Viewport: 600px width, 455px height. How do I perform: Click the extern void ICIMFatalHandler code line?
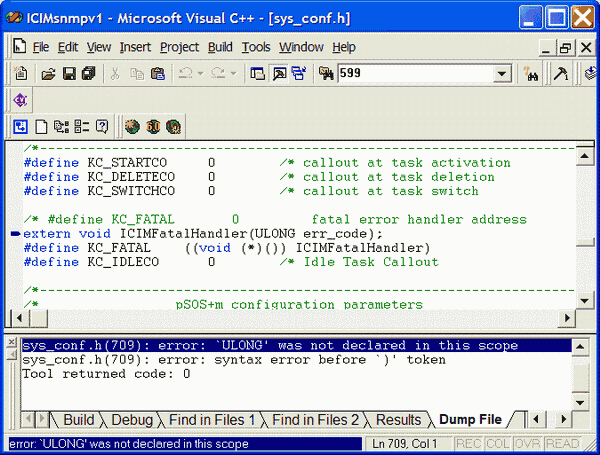(203, 234)
